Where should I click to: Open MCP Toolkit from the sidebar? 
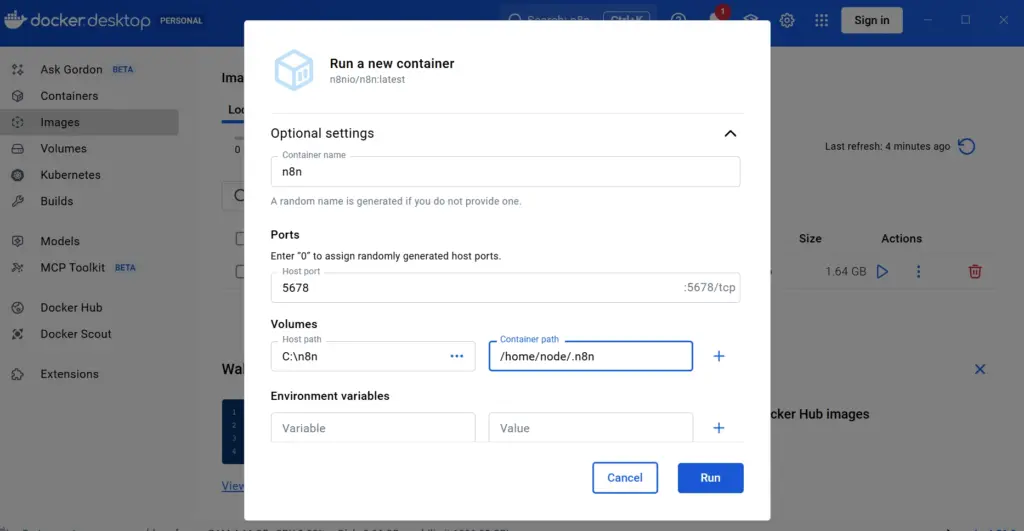pyautogui.click(x=72, y=267)
